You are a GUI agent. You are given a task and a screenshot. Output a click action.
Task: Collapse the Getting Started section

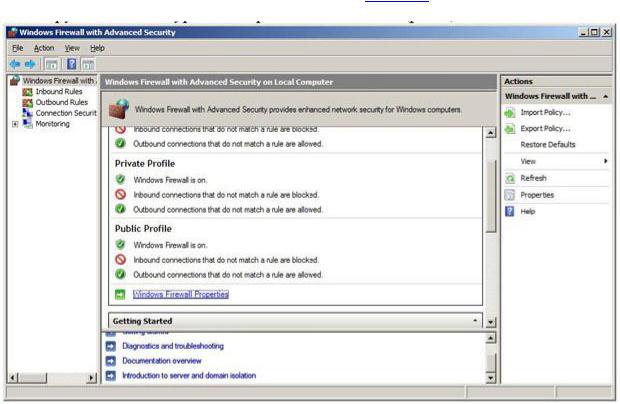point(475,321)
